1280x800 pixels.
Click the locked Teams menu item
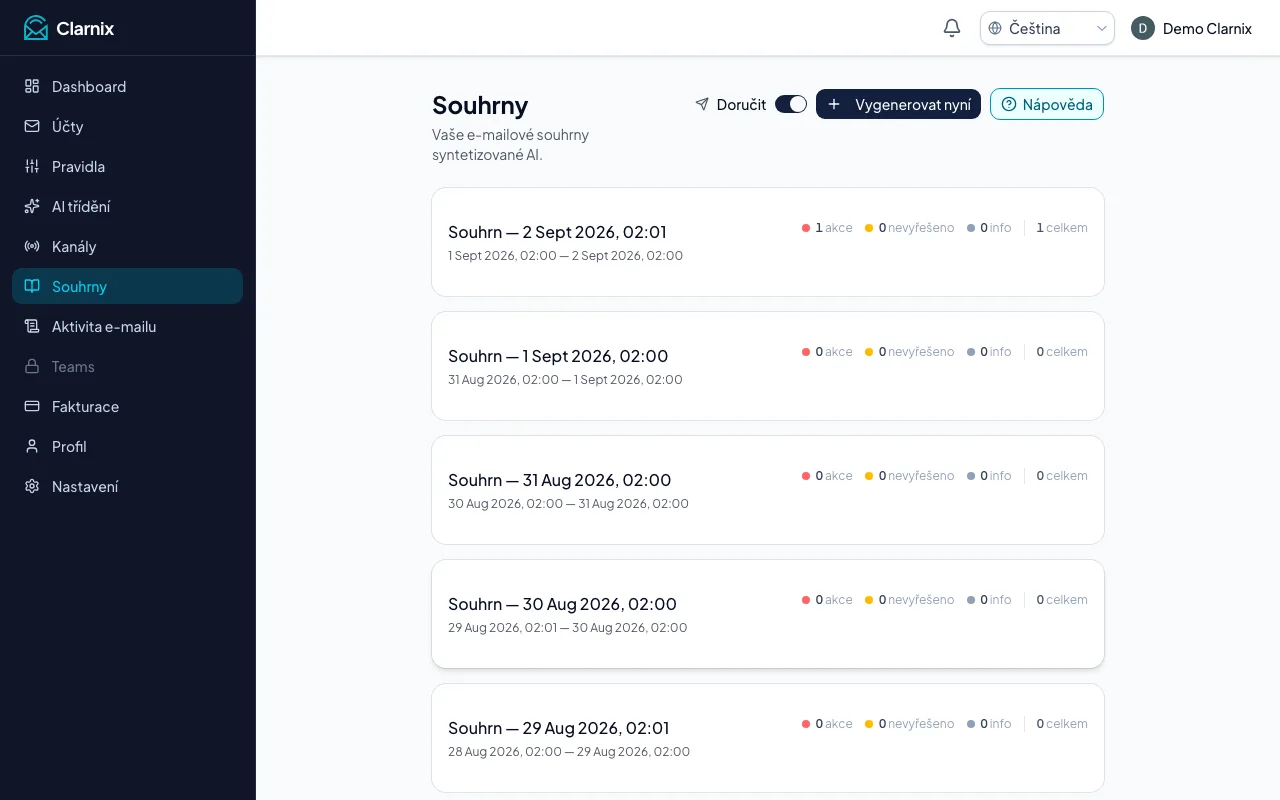[127, 366]
